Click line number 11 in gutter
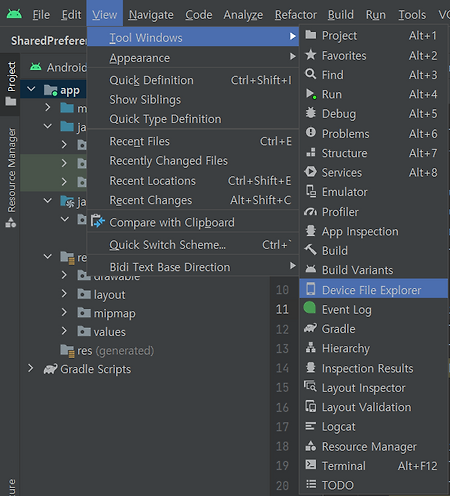 point(282,310)
